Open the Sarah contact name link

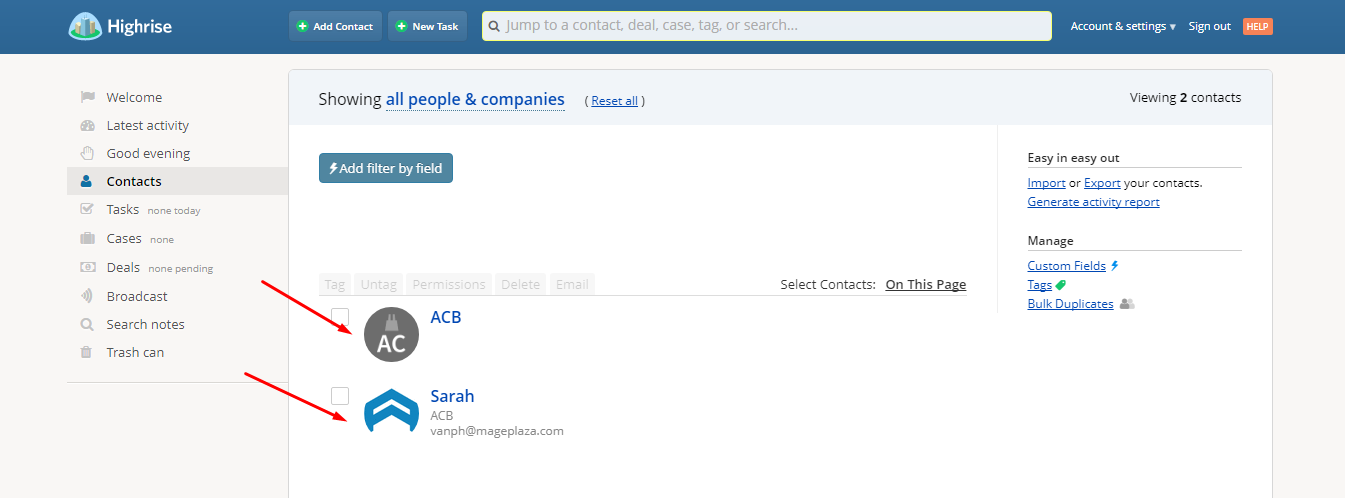click(x=452, y=396)
